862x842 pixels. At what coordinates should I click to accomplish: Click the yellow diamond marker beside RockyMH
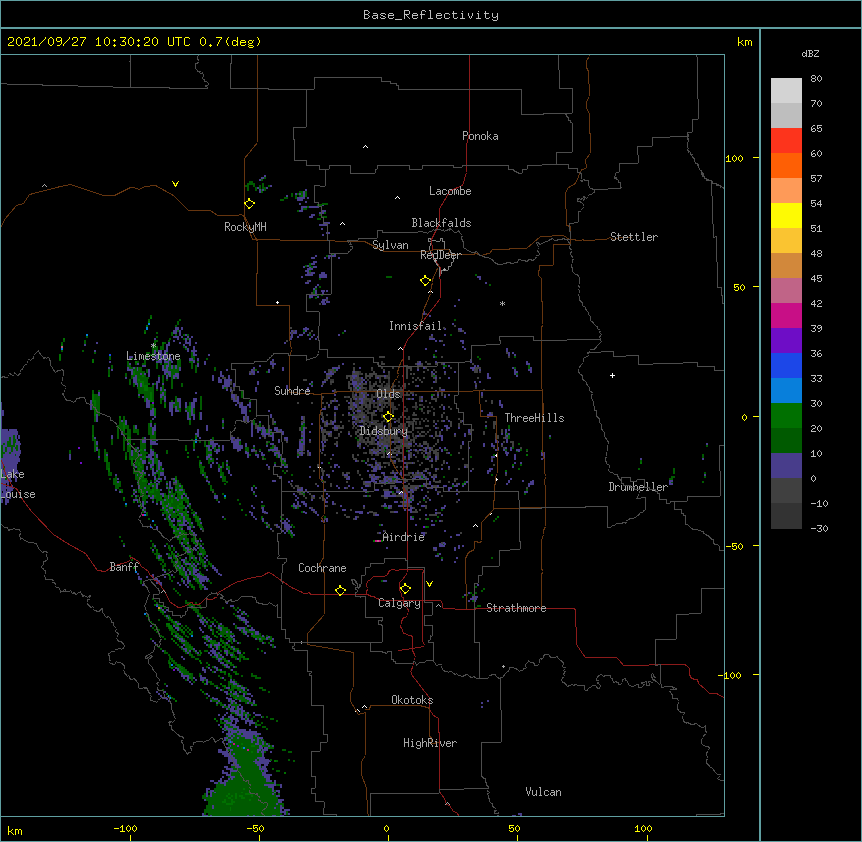pos(249,204)
